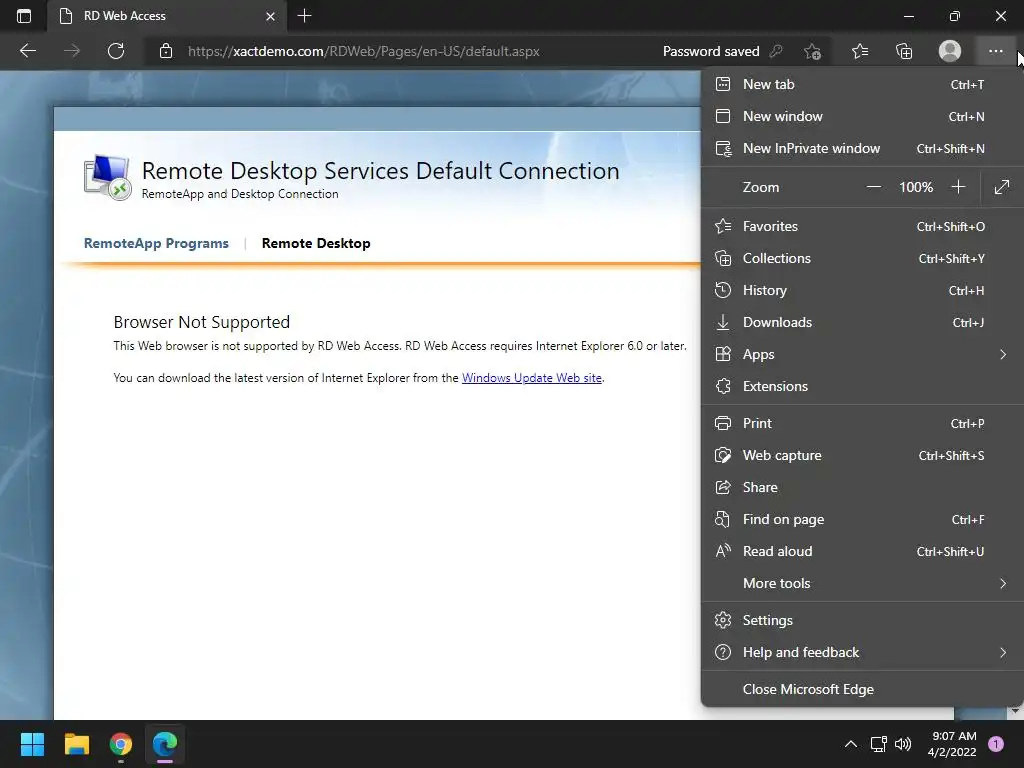Expand the More tools submenu

(x=861, y=583)
